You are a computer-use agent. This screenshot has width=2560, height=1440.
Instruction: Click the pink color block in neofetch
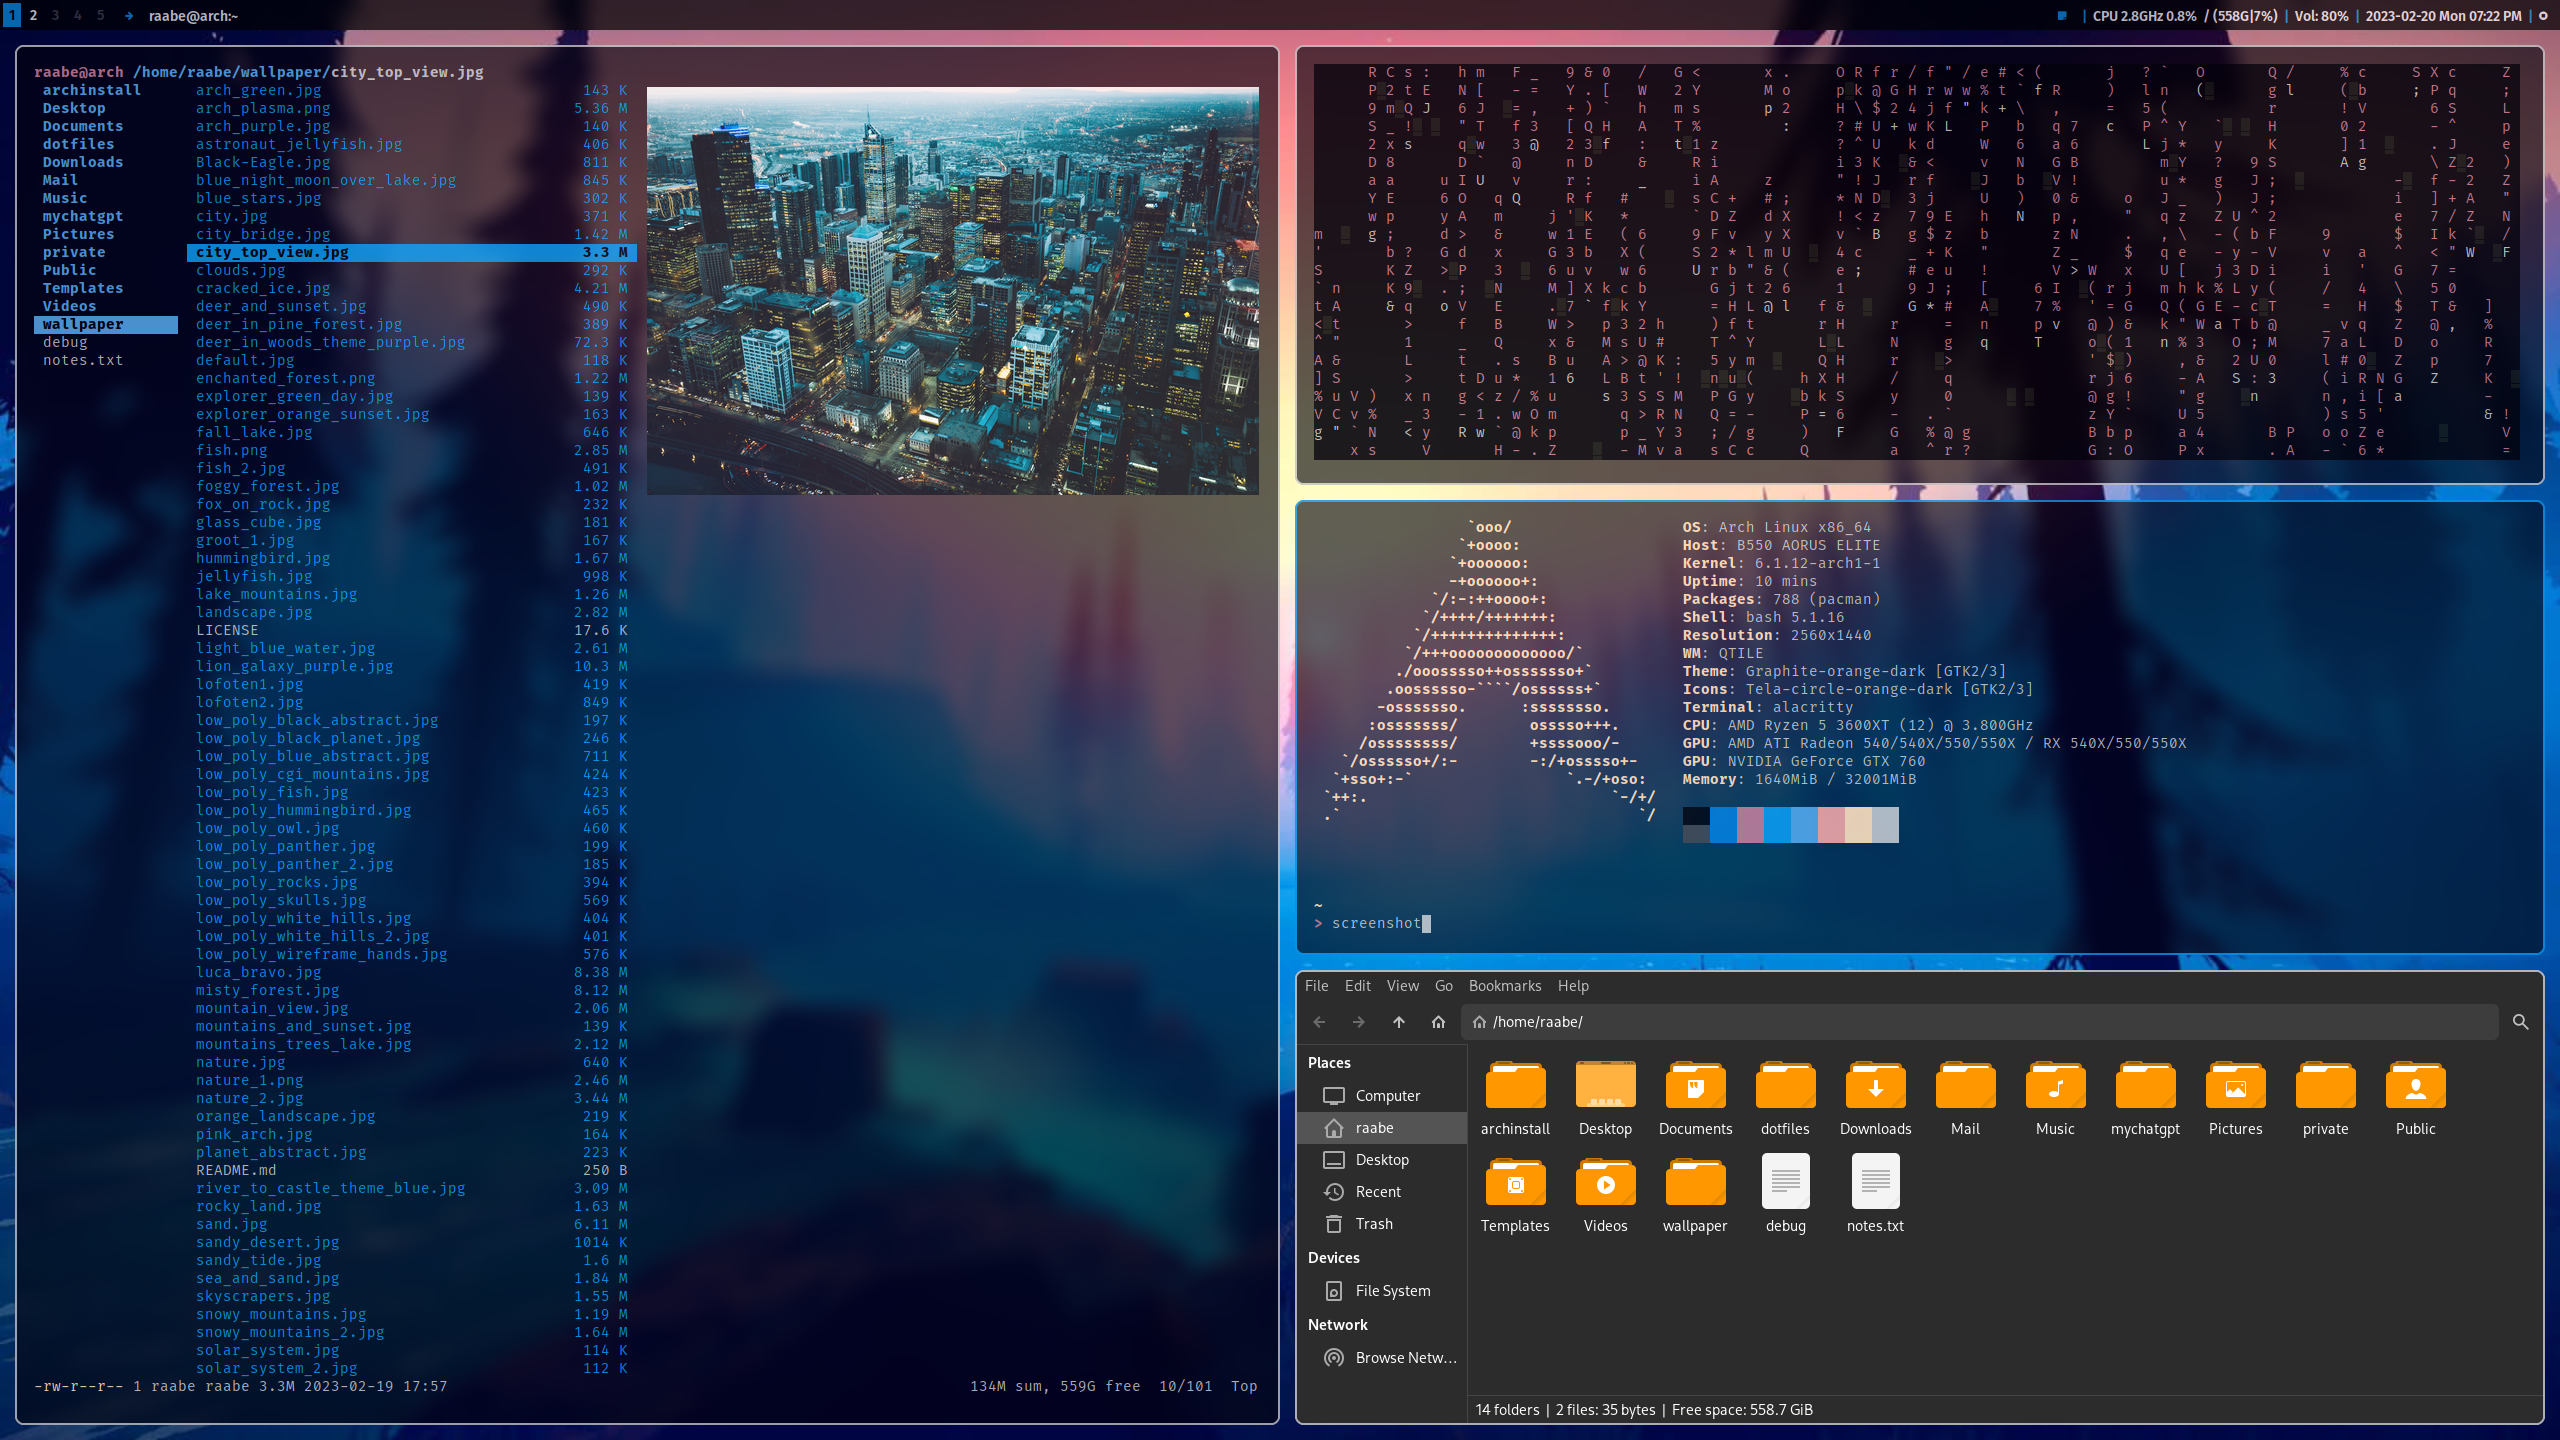click(1831, 825)
